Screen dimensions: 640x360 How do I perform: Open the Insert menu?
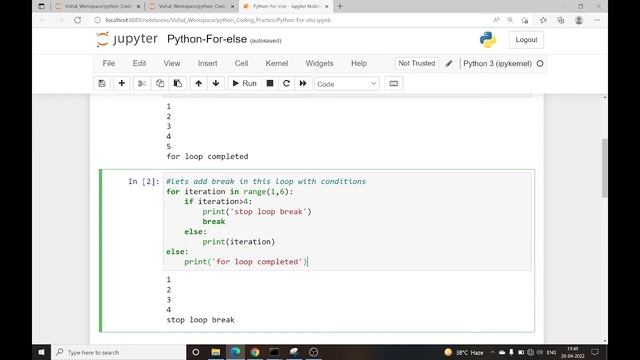[x=207, y=63]
